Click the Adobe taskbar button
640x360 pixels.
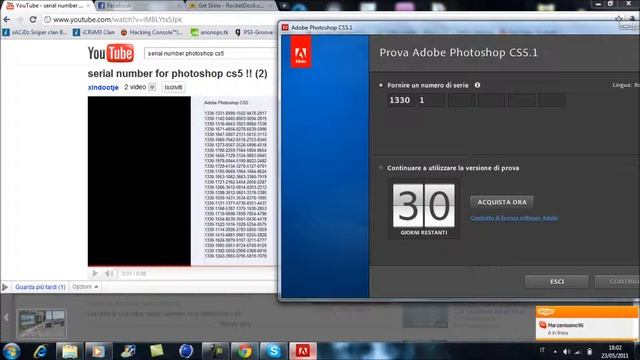[303, 351]
